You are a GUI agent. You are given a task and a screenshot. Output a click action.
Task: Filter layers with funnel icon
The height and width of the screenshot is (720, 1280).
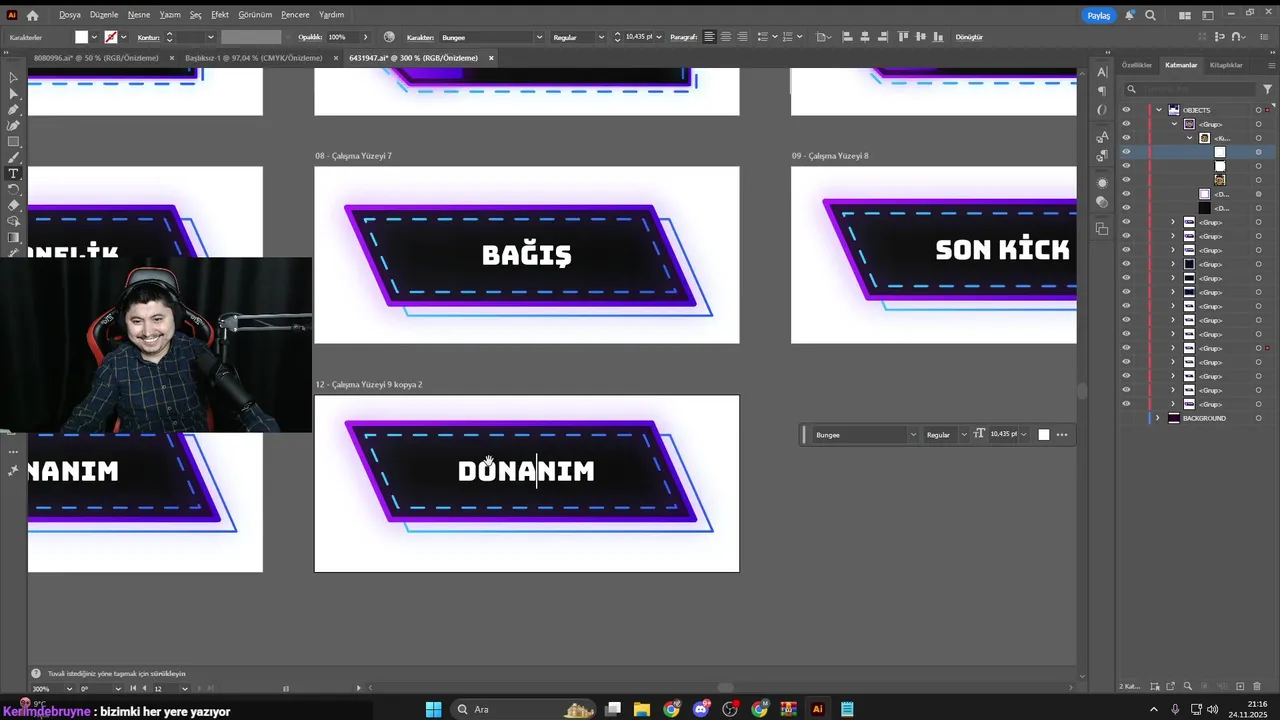pyautogui.click(x=1267, y=89)
